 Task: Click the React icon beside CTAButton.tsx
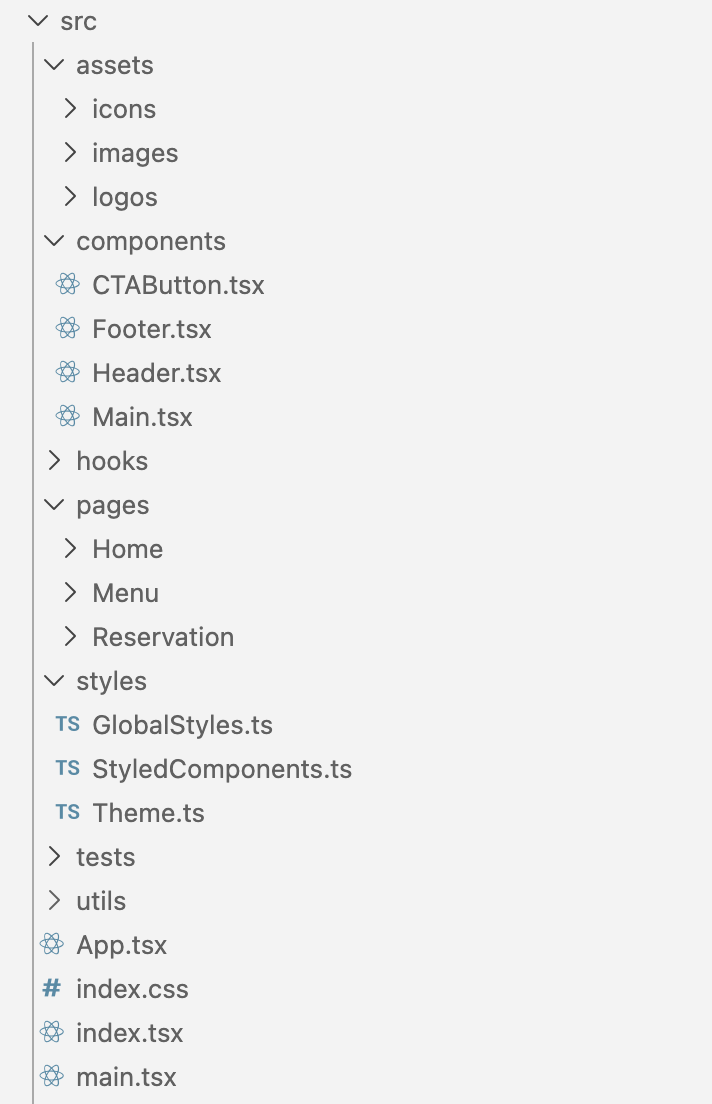(x=68, y=285)
